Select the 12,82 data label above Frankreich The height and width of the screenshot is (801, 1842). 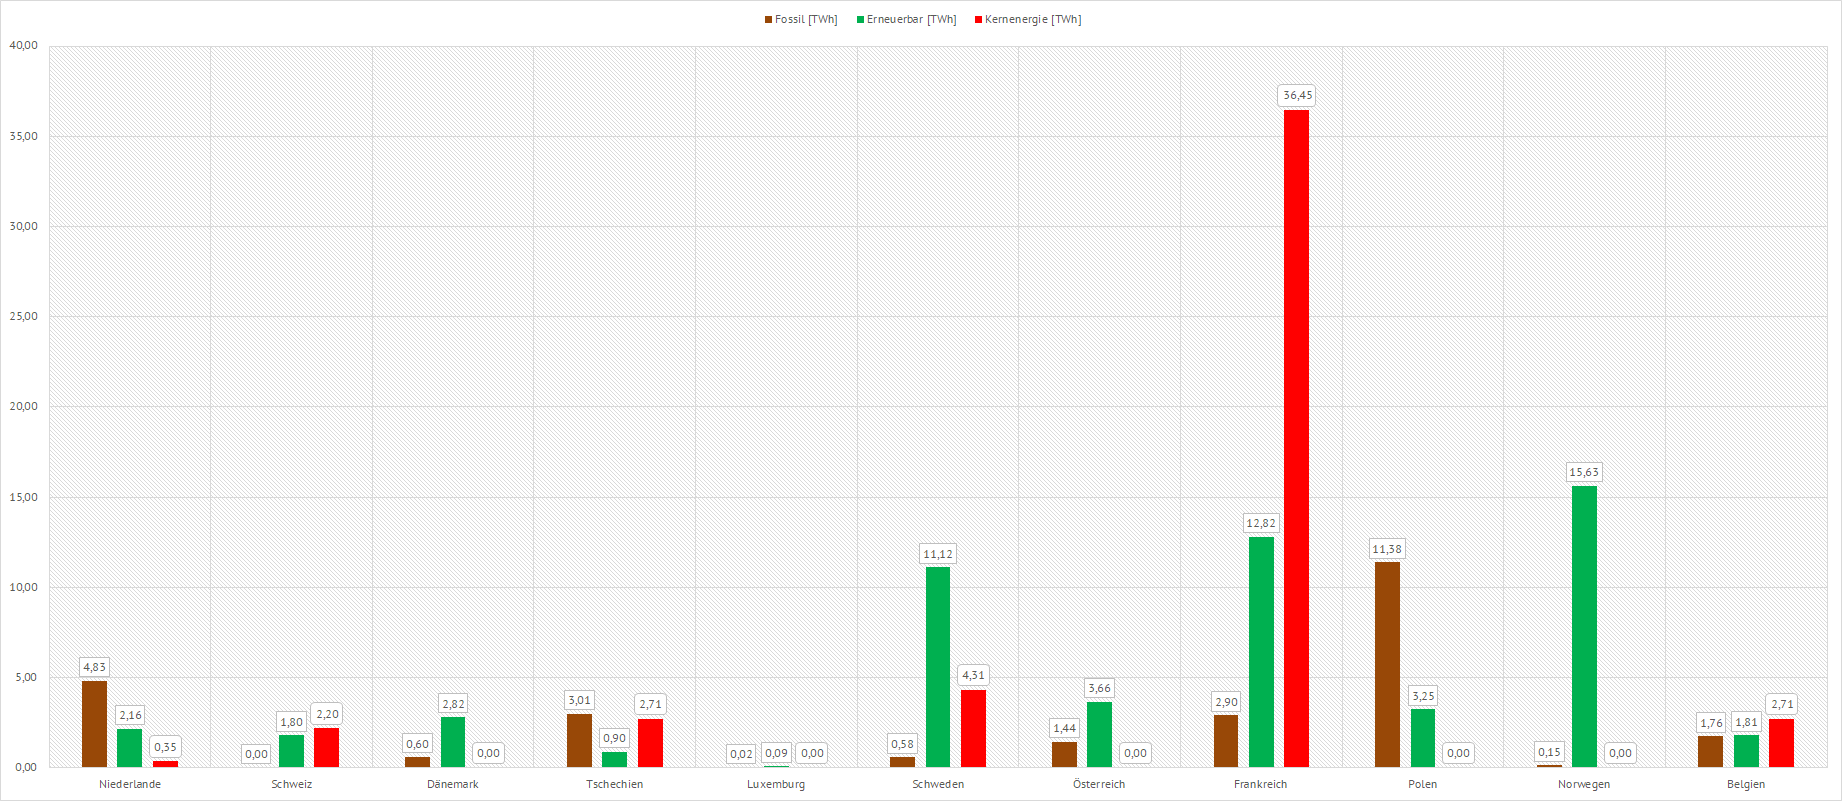(x=1261, y=524)
